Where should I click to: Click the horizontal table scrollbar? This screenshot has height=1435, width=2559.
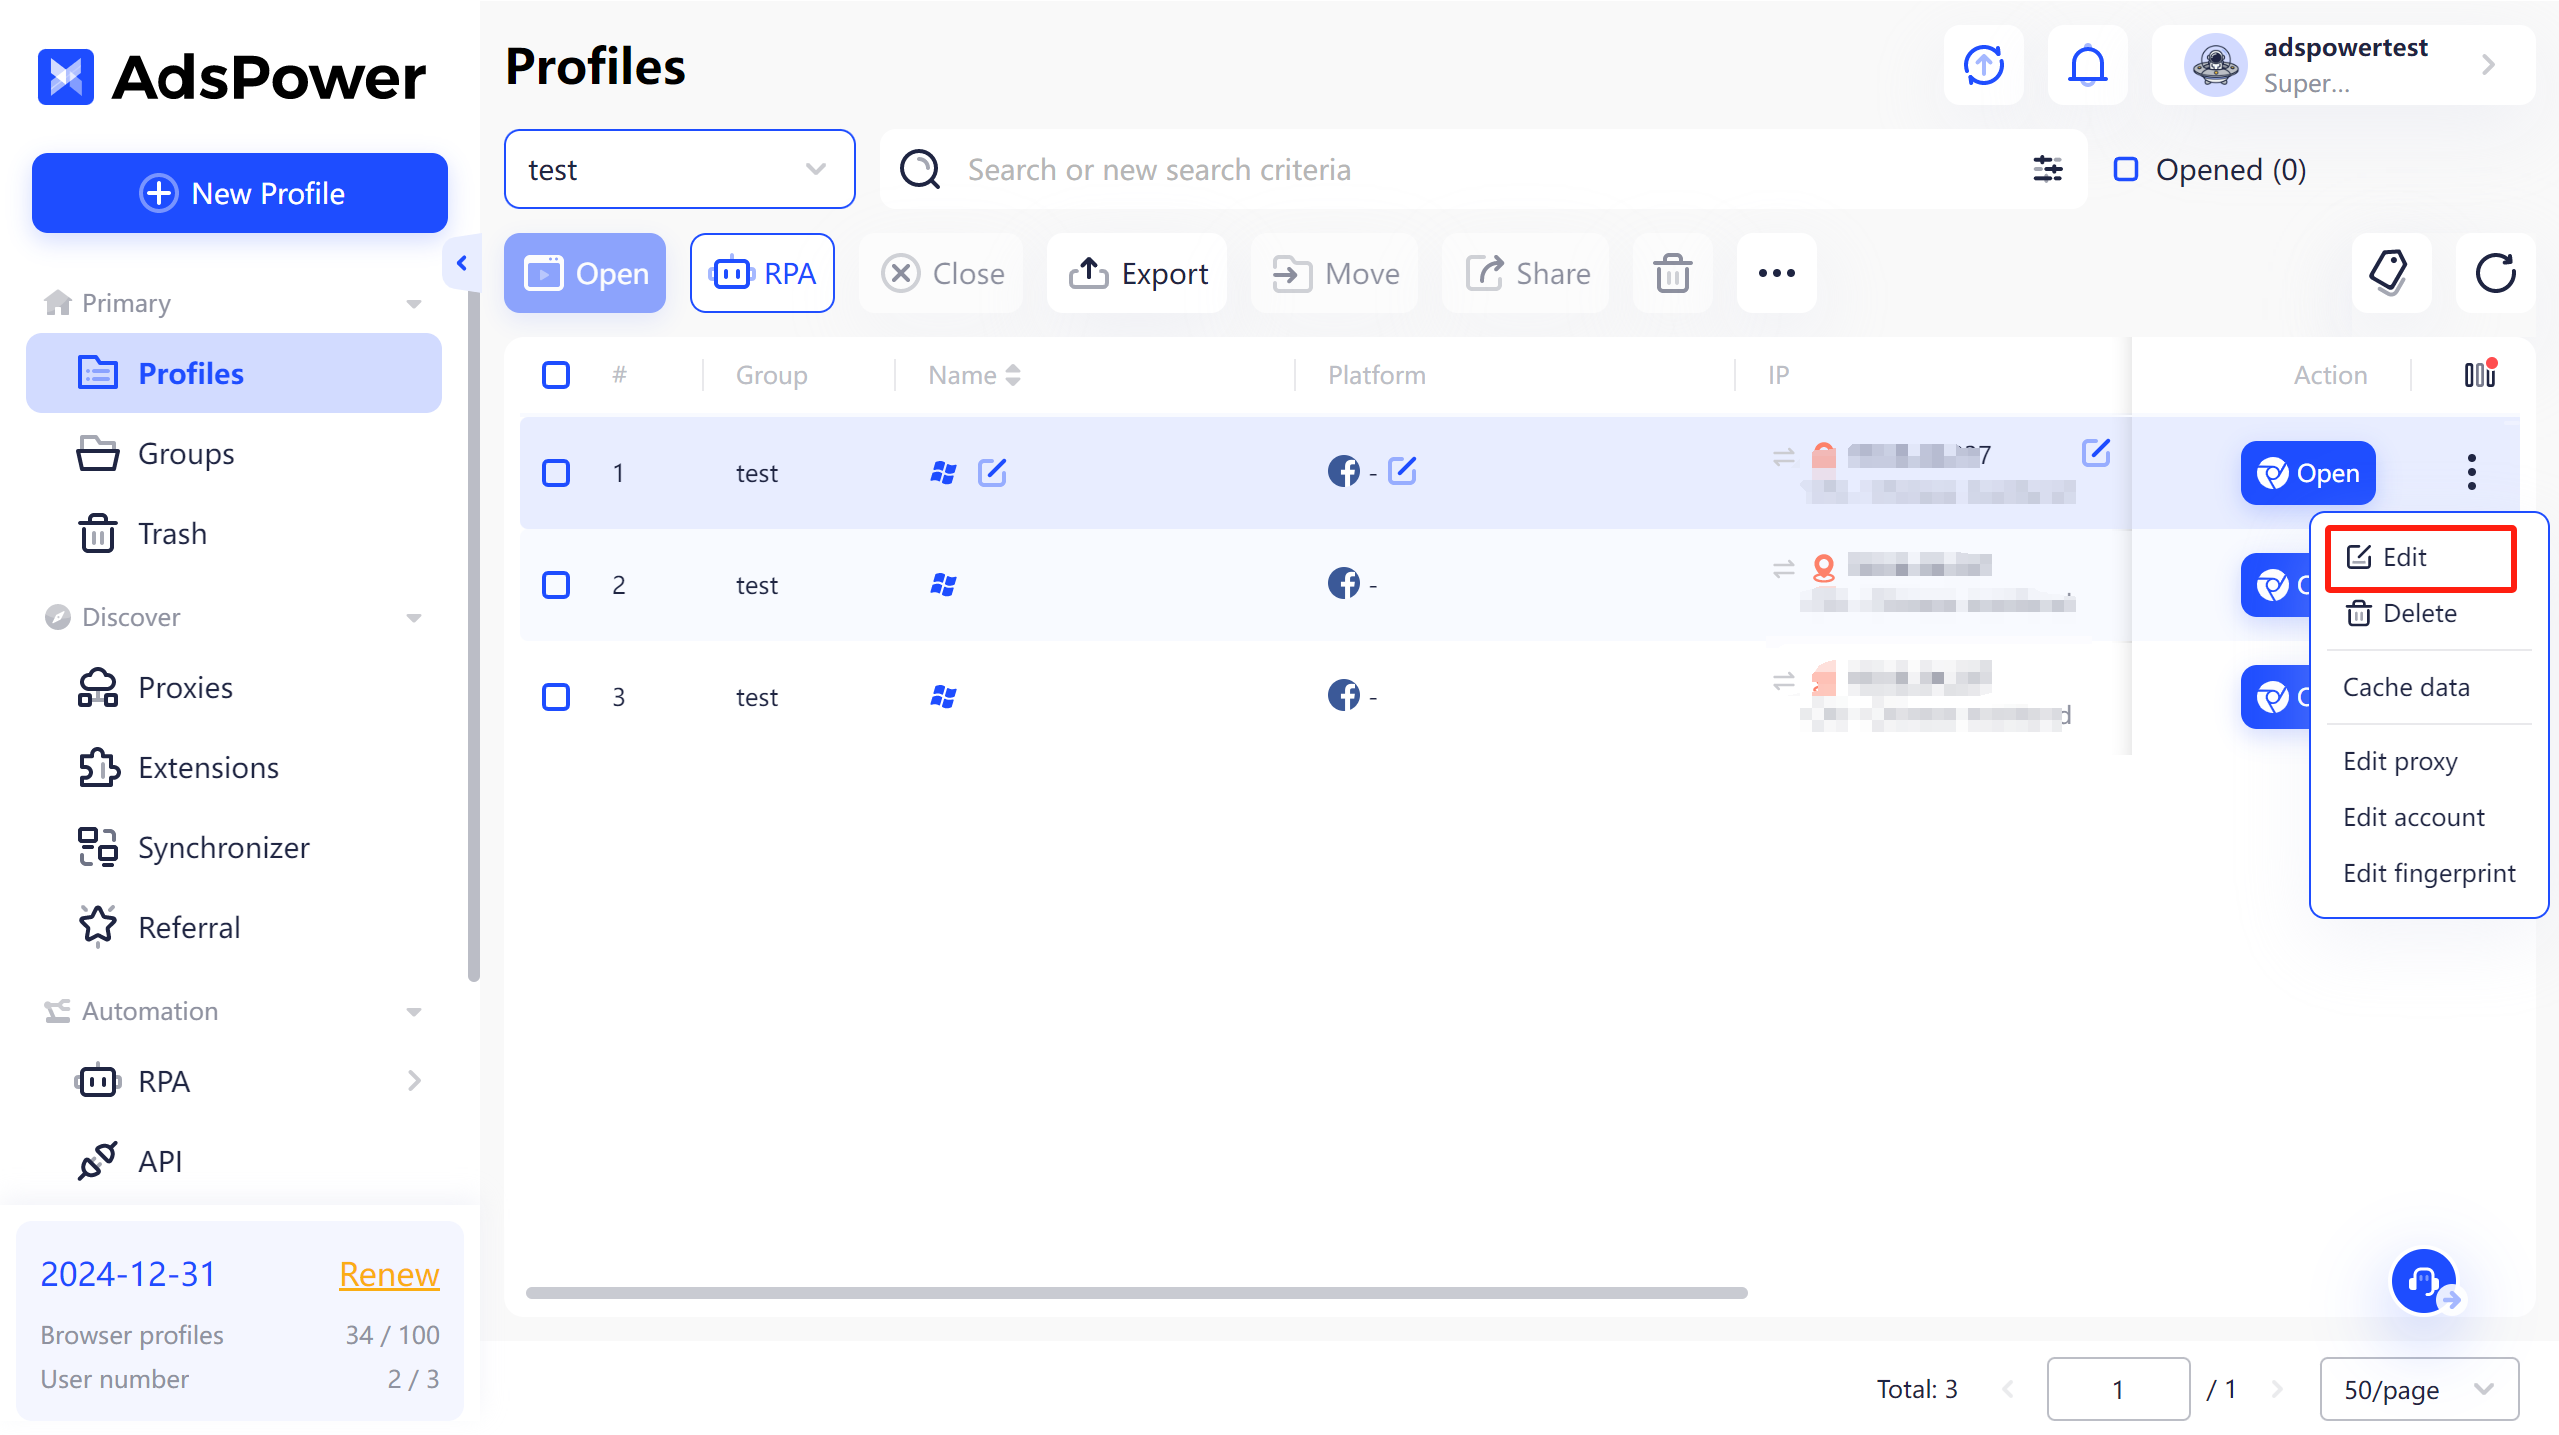tap(1136, 1292)
